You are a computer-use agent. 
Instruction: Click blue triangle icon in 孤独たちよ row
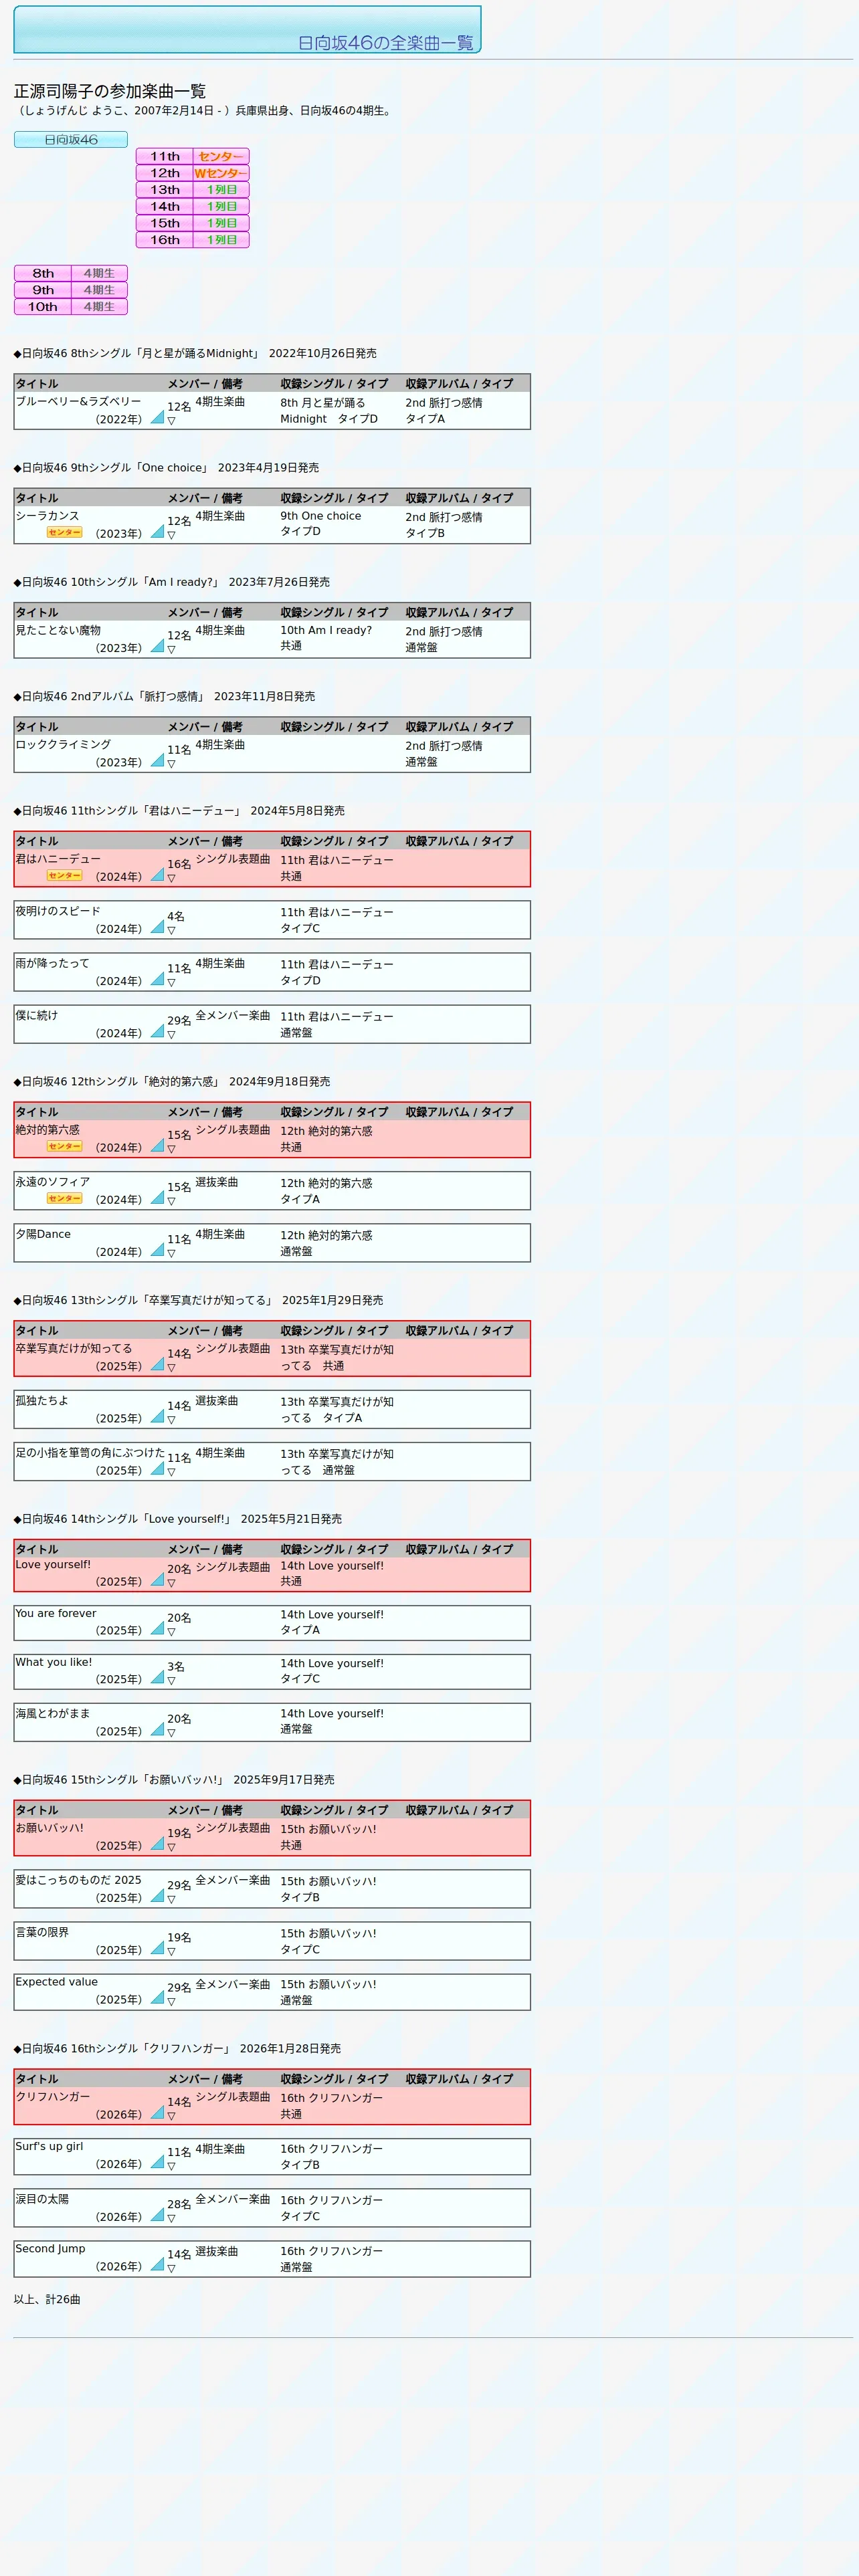pyautogui.click(x=157, y=1416)
